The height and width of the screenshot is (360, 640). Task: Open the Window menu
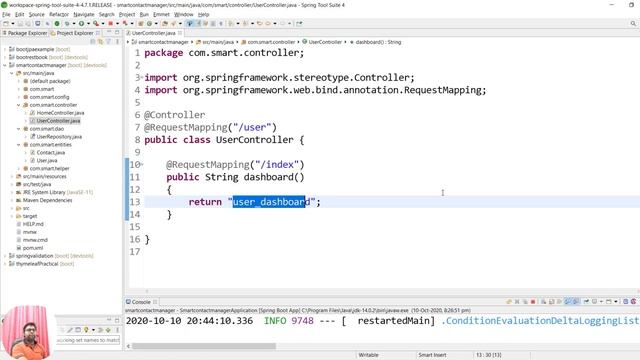pos(184,14)
